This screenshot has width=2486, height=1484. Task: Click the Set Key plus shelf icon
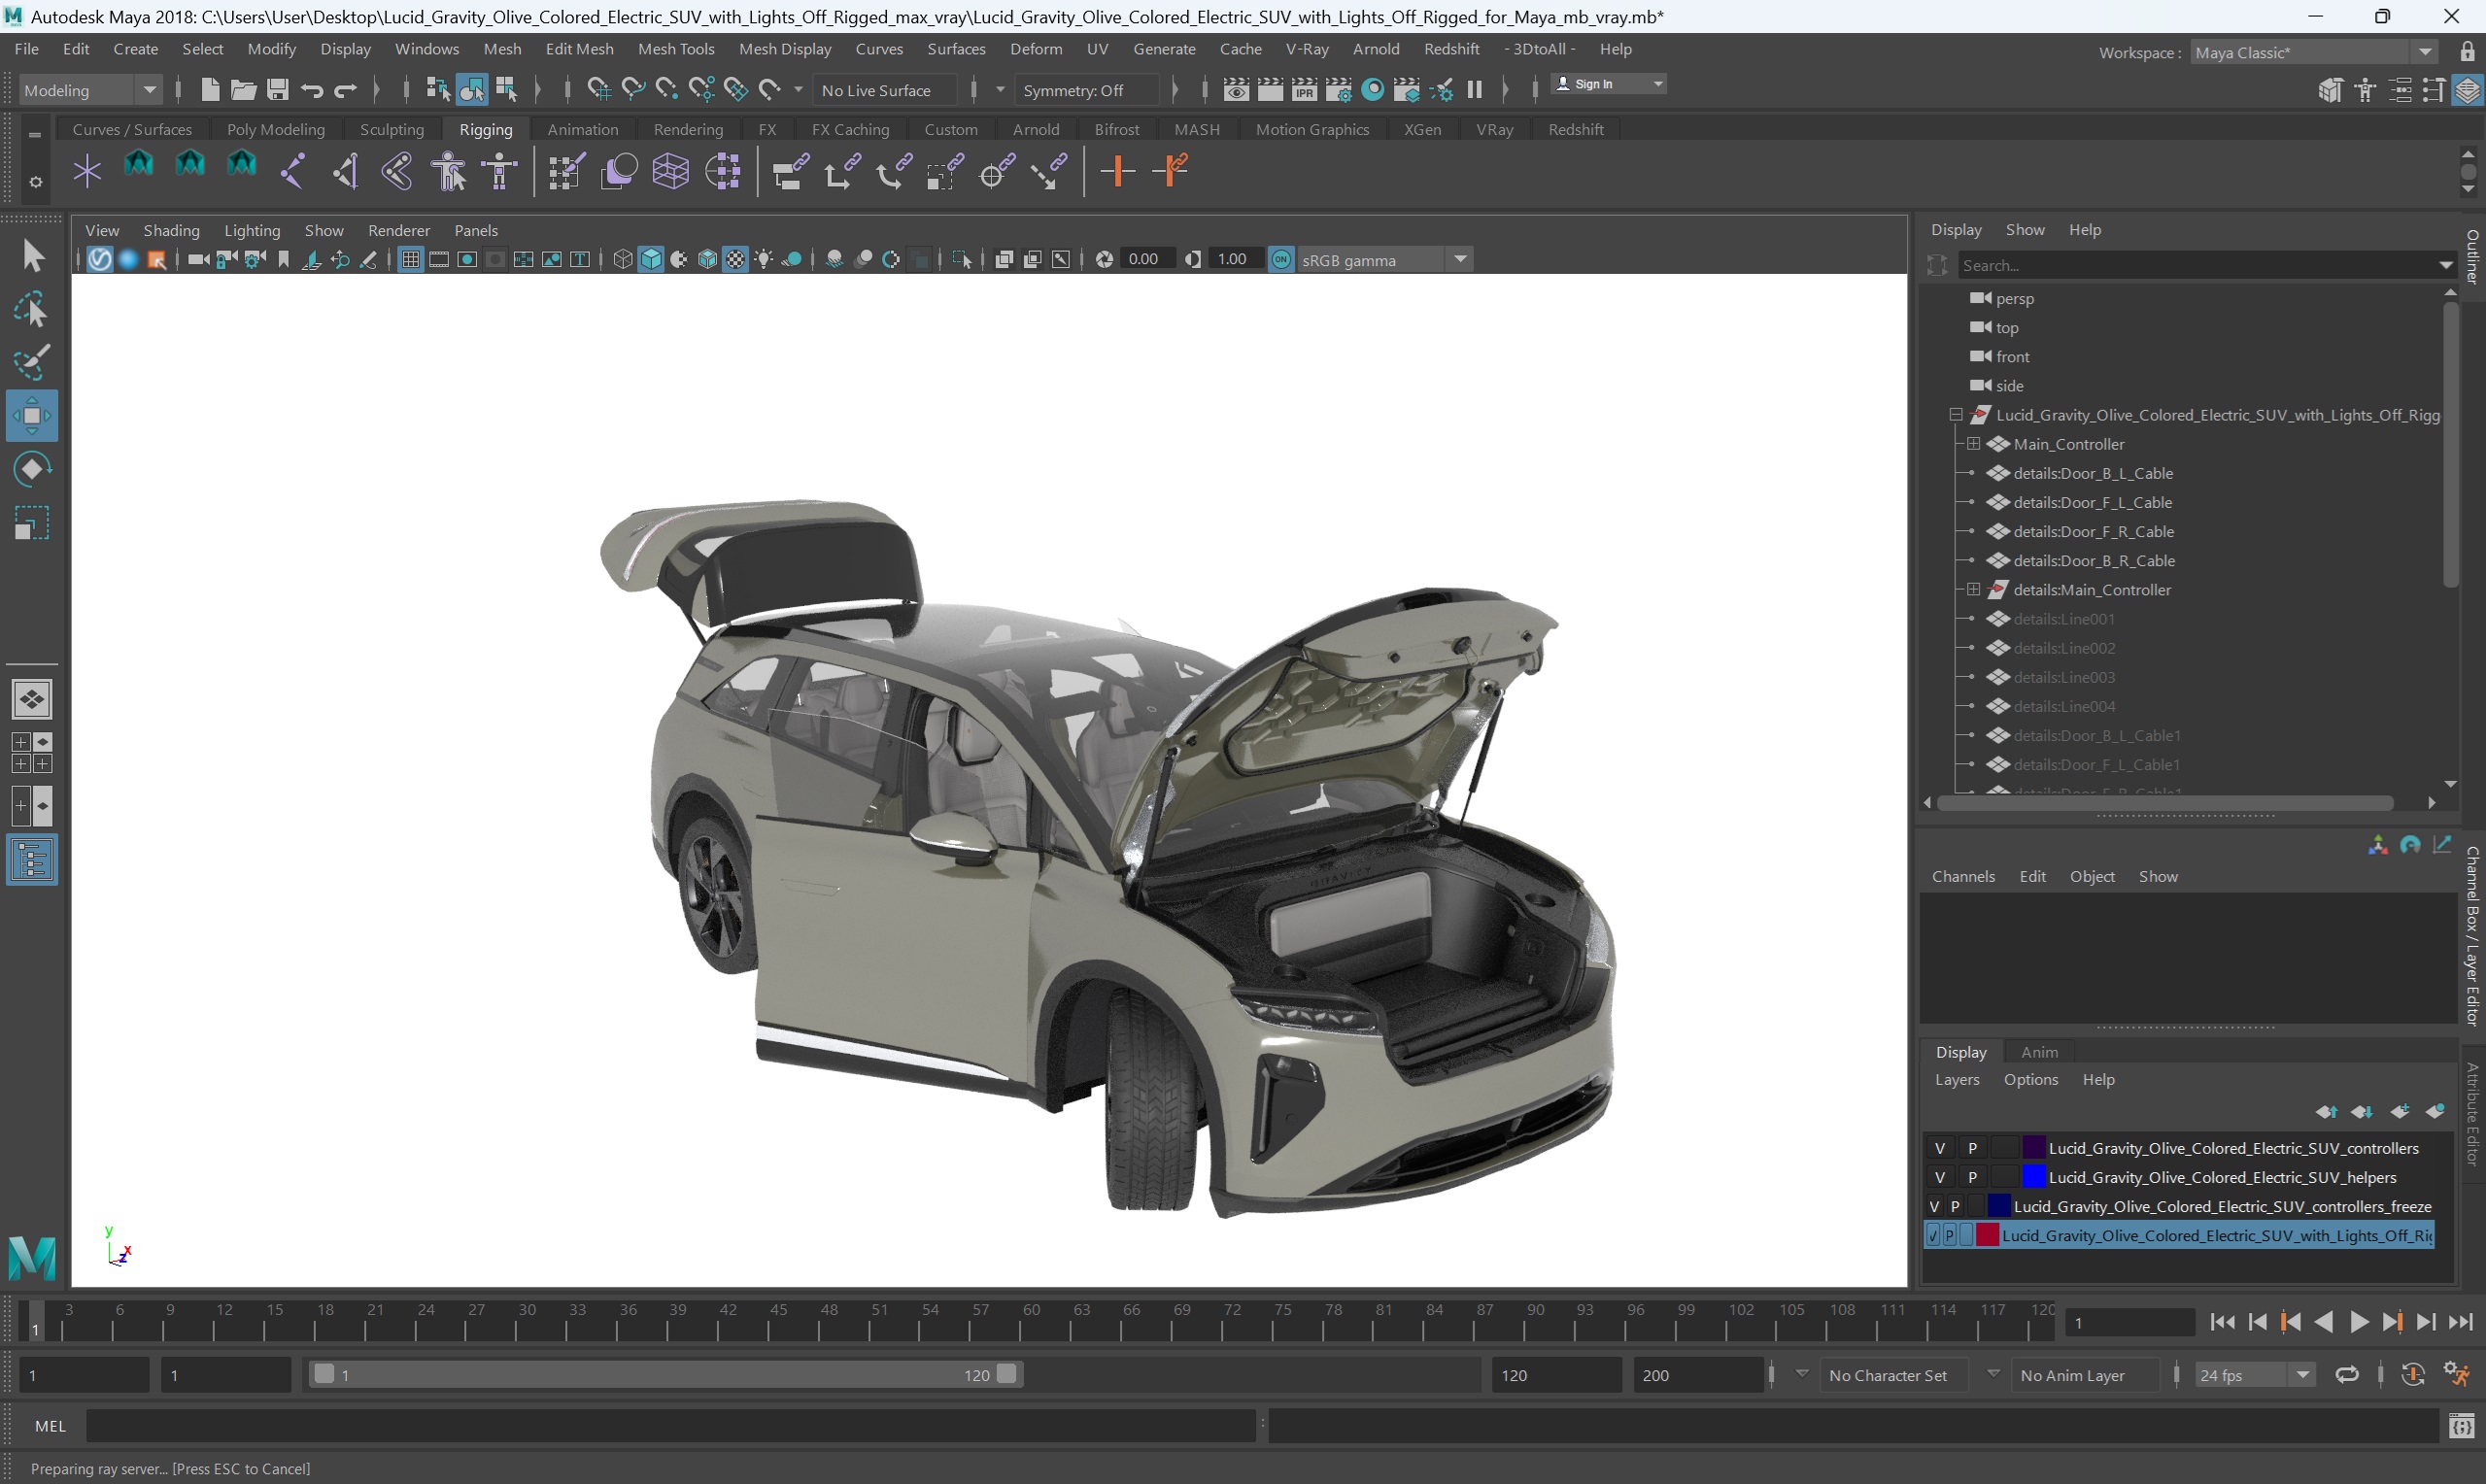[x=1118, y=171]
